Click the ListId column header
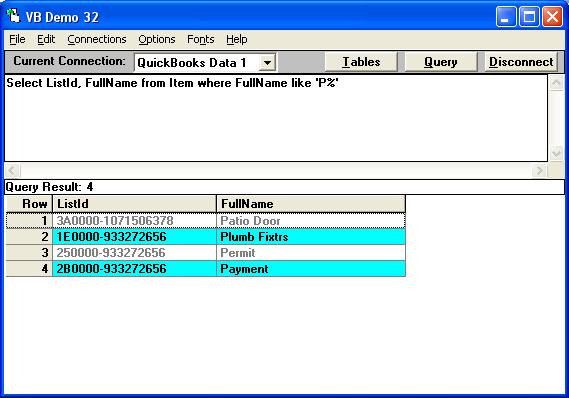 [135, 204]
